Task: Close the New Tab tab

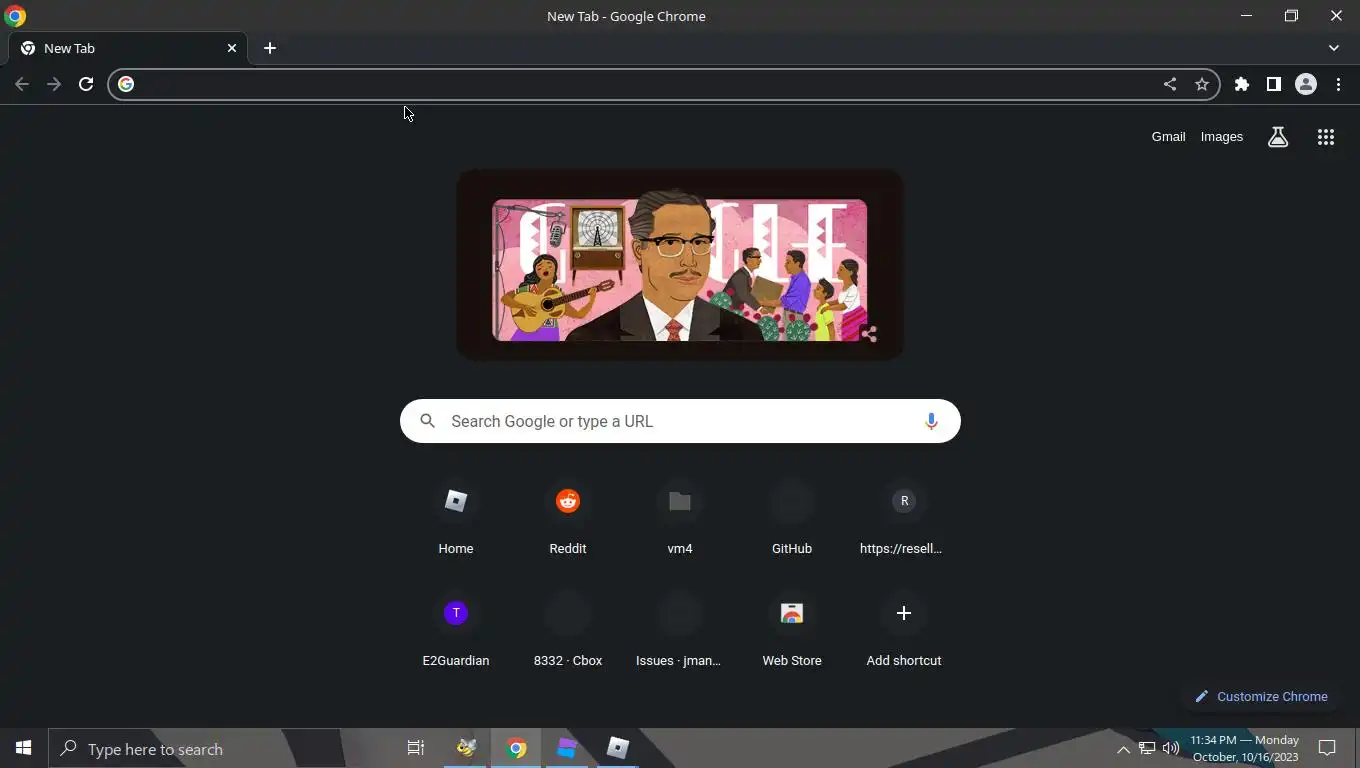Action: click(232, 48)
